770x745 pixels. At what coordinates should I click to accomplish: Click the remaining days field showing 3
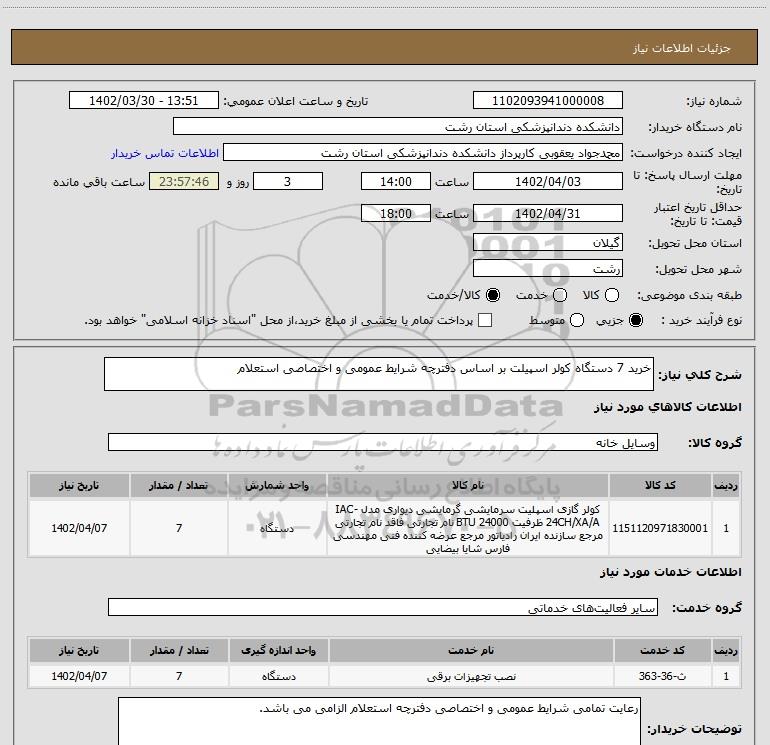(288, 181)
